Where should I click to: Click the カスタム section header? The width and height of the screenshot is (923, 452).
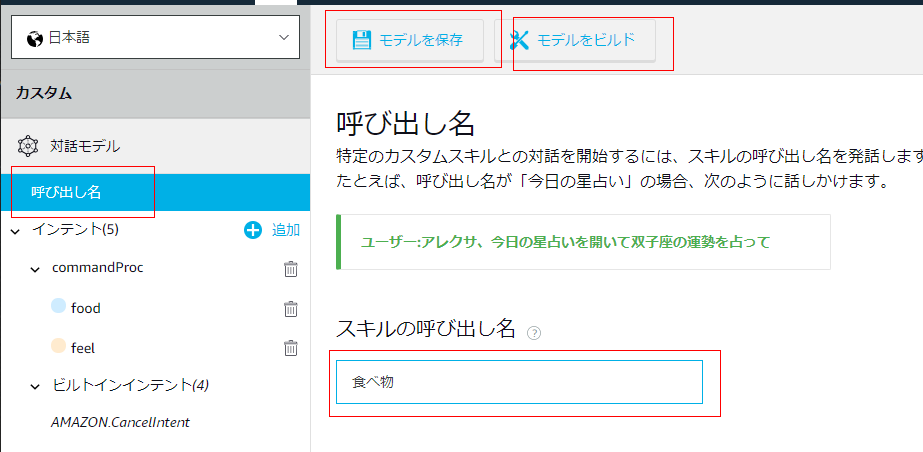pos(155,94)
